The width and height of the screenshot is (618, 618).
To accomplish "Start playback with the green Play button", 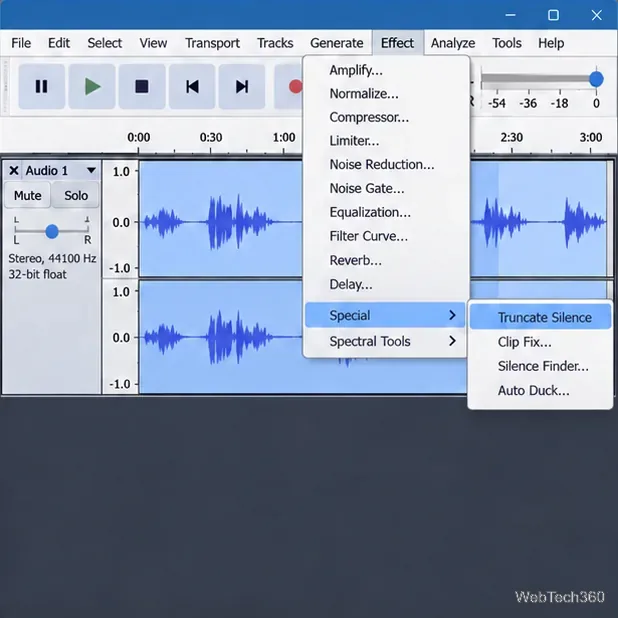I will (92, 86).
